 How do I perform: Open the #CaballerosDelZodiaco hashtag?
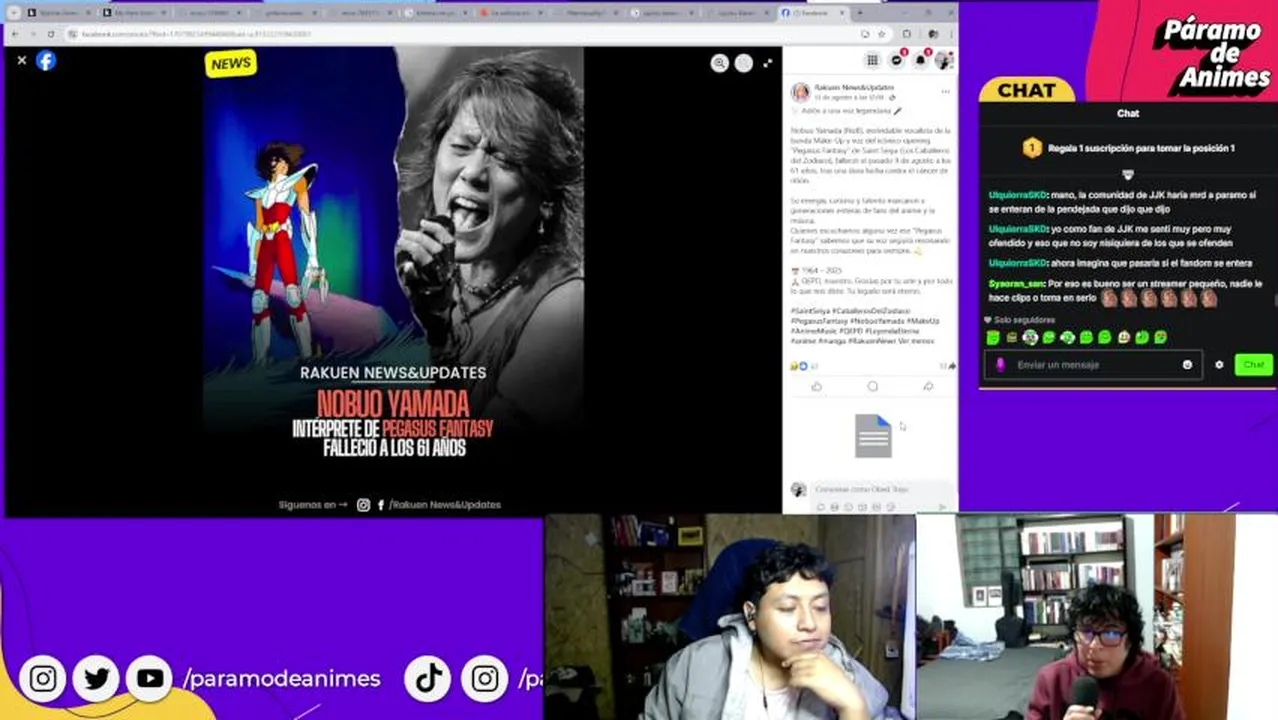(871, 311)
